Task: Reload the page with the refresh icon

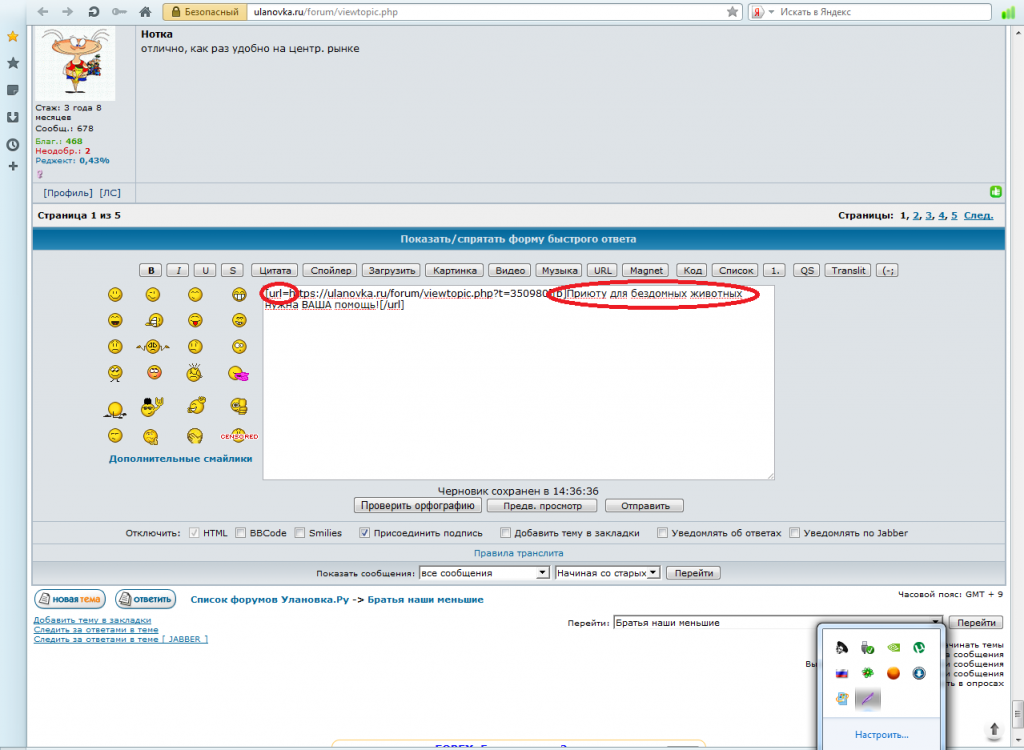Action: point(93,12)
